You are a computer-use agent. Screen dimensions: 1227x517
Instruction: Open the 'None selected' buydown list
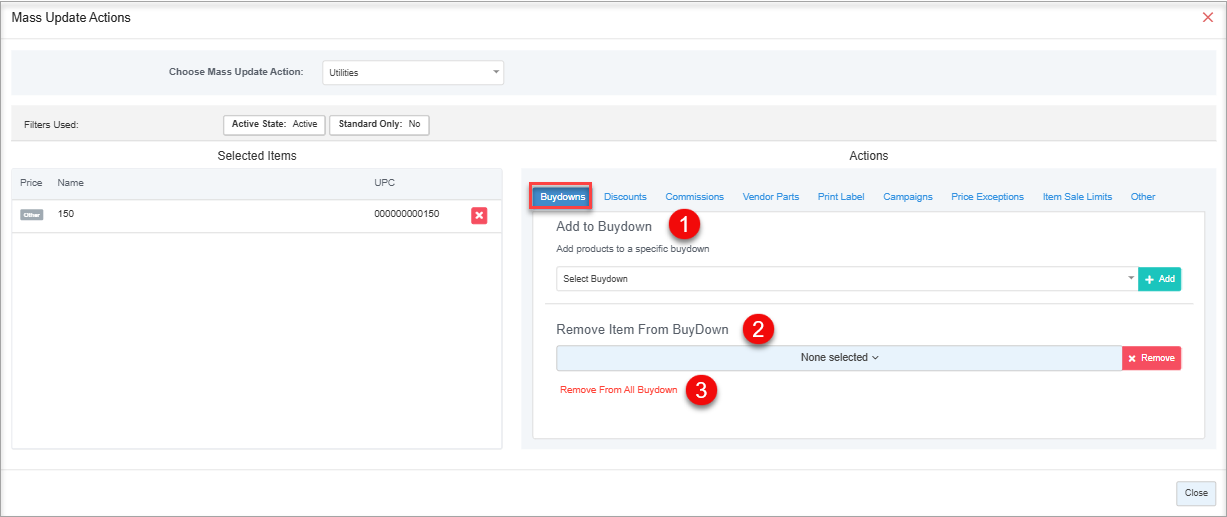tap(839, 358)
